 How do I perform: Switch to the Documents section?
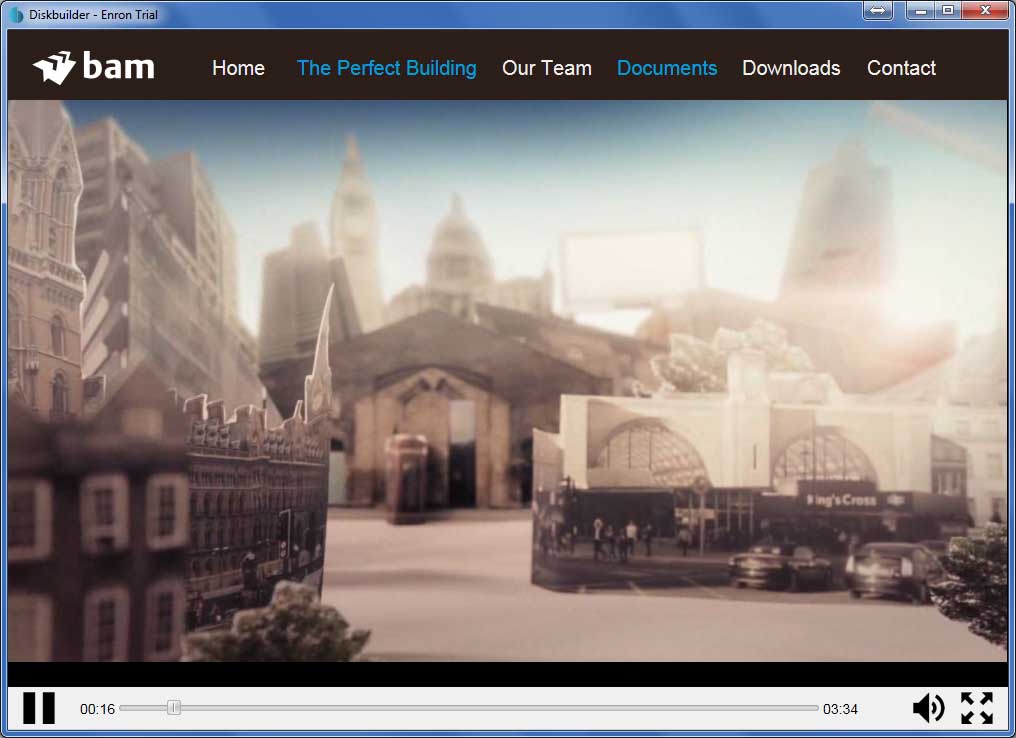[x=667, y=68]
